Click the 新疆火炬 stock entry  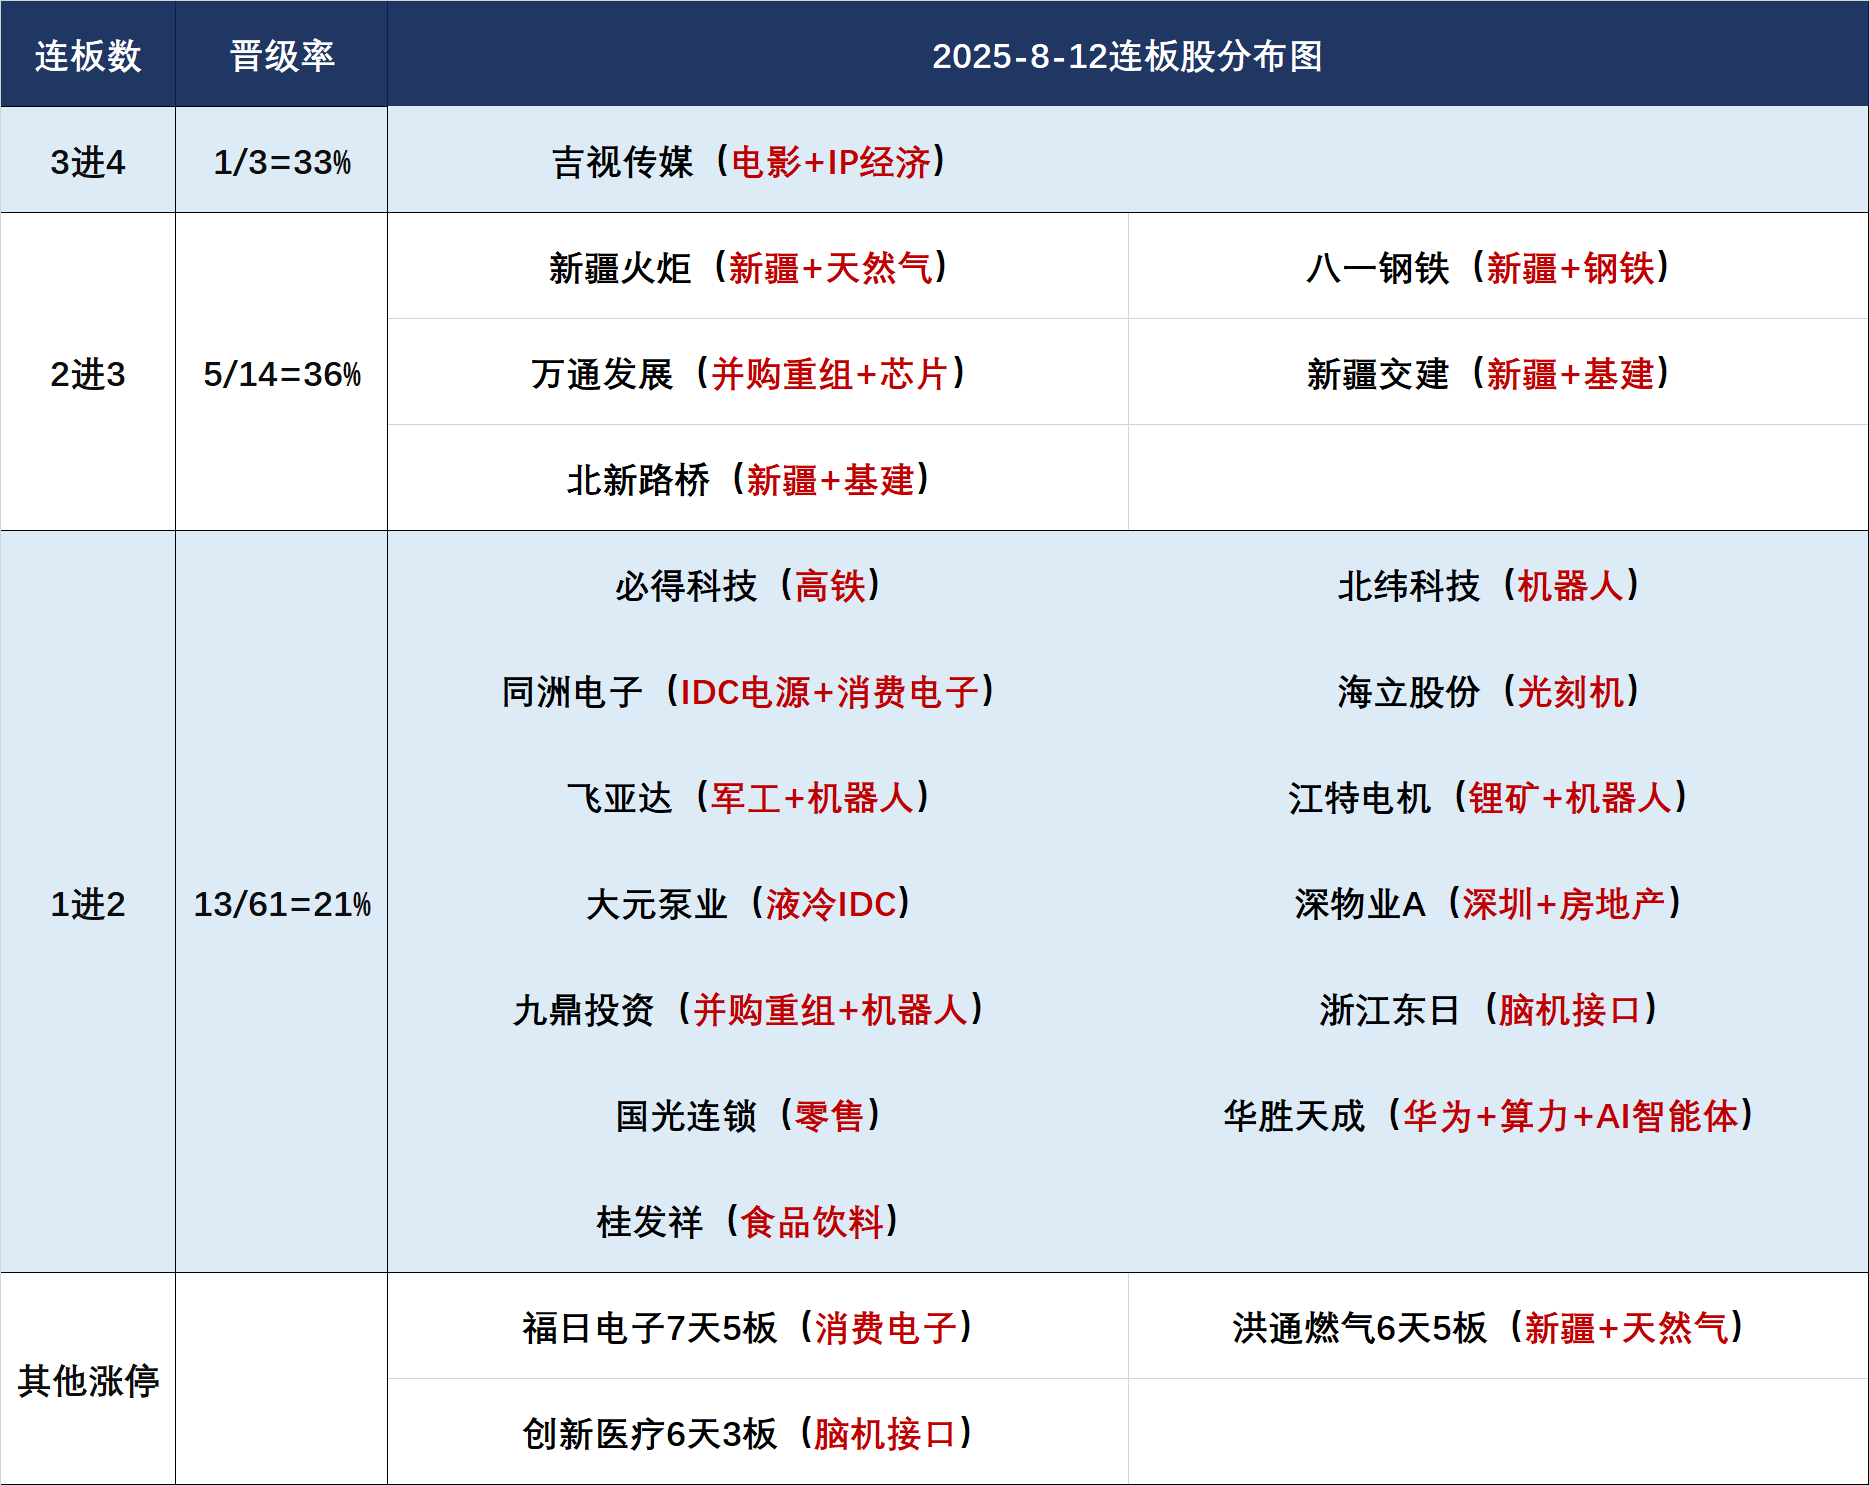(749, 268)
